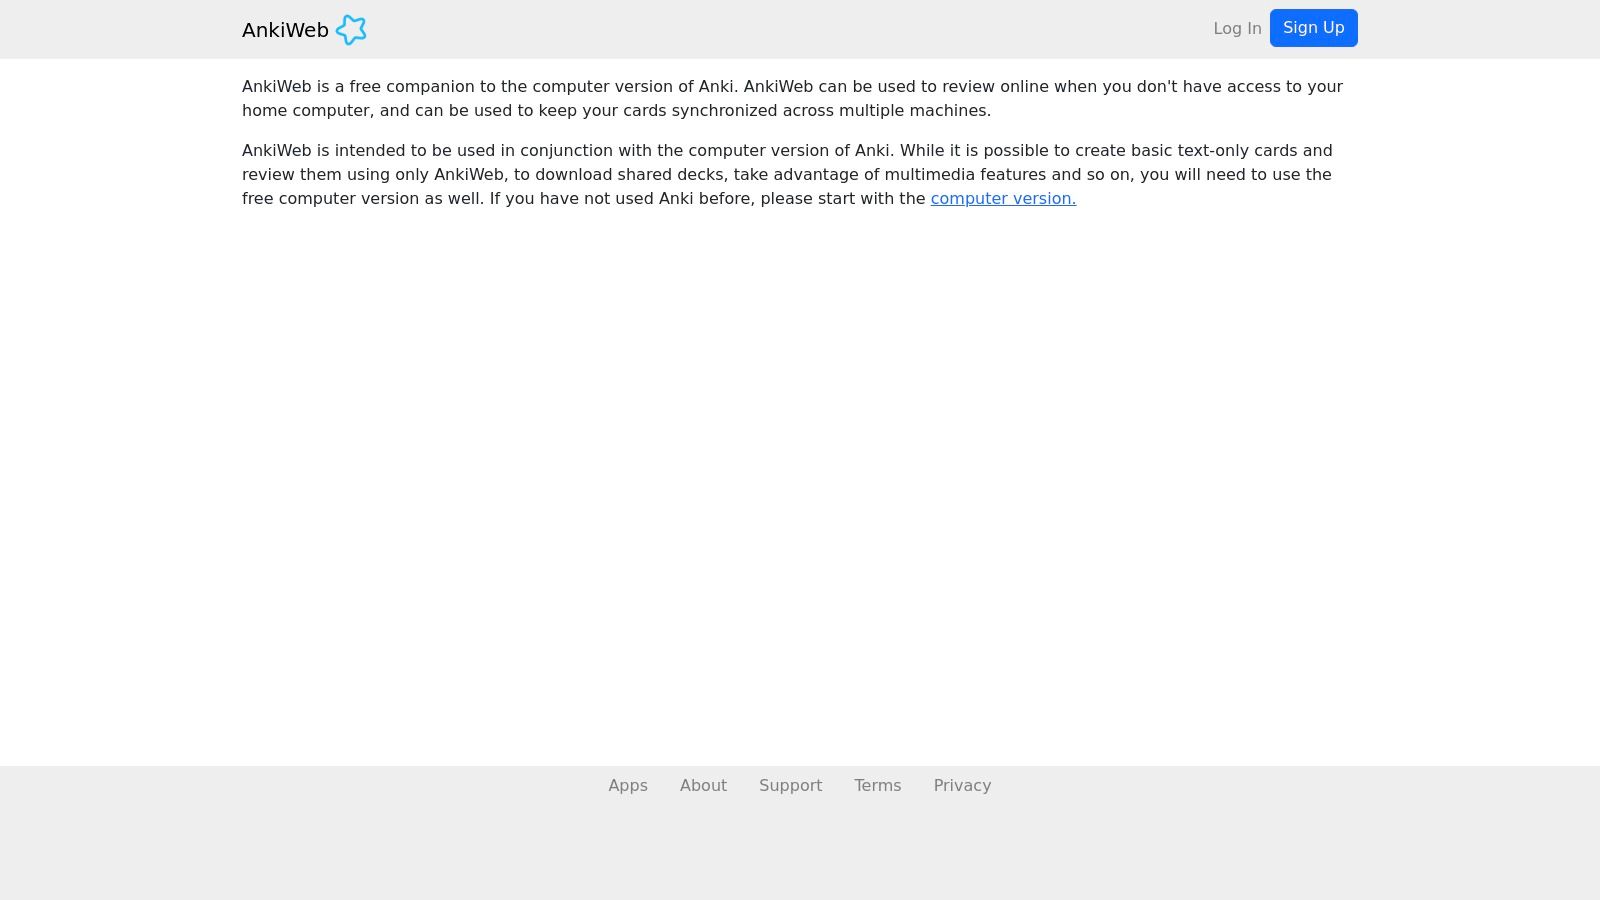Click the AnkiWeb wordmark to go home
This screenshot has height=900, width=1600.
pos(286,30)
